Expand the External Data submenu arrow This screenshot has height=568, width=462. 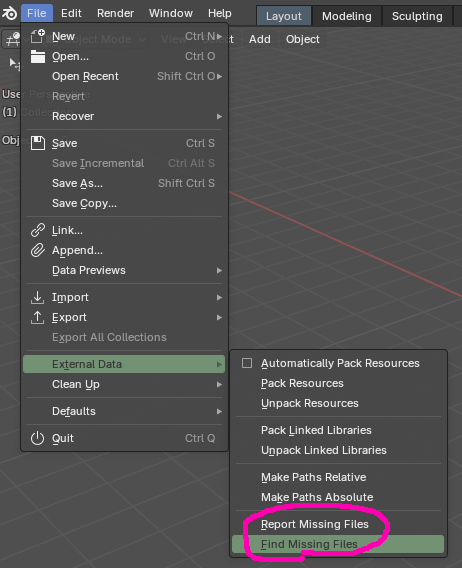pos(219,364)
